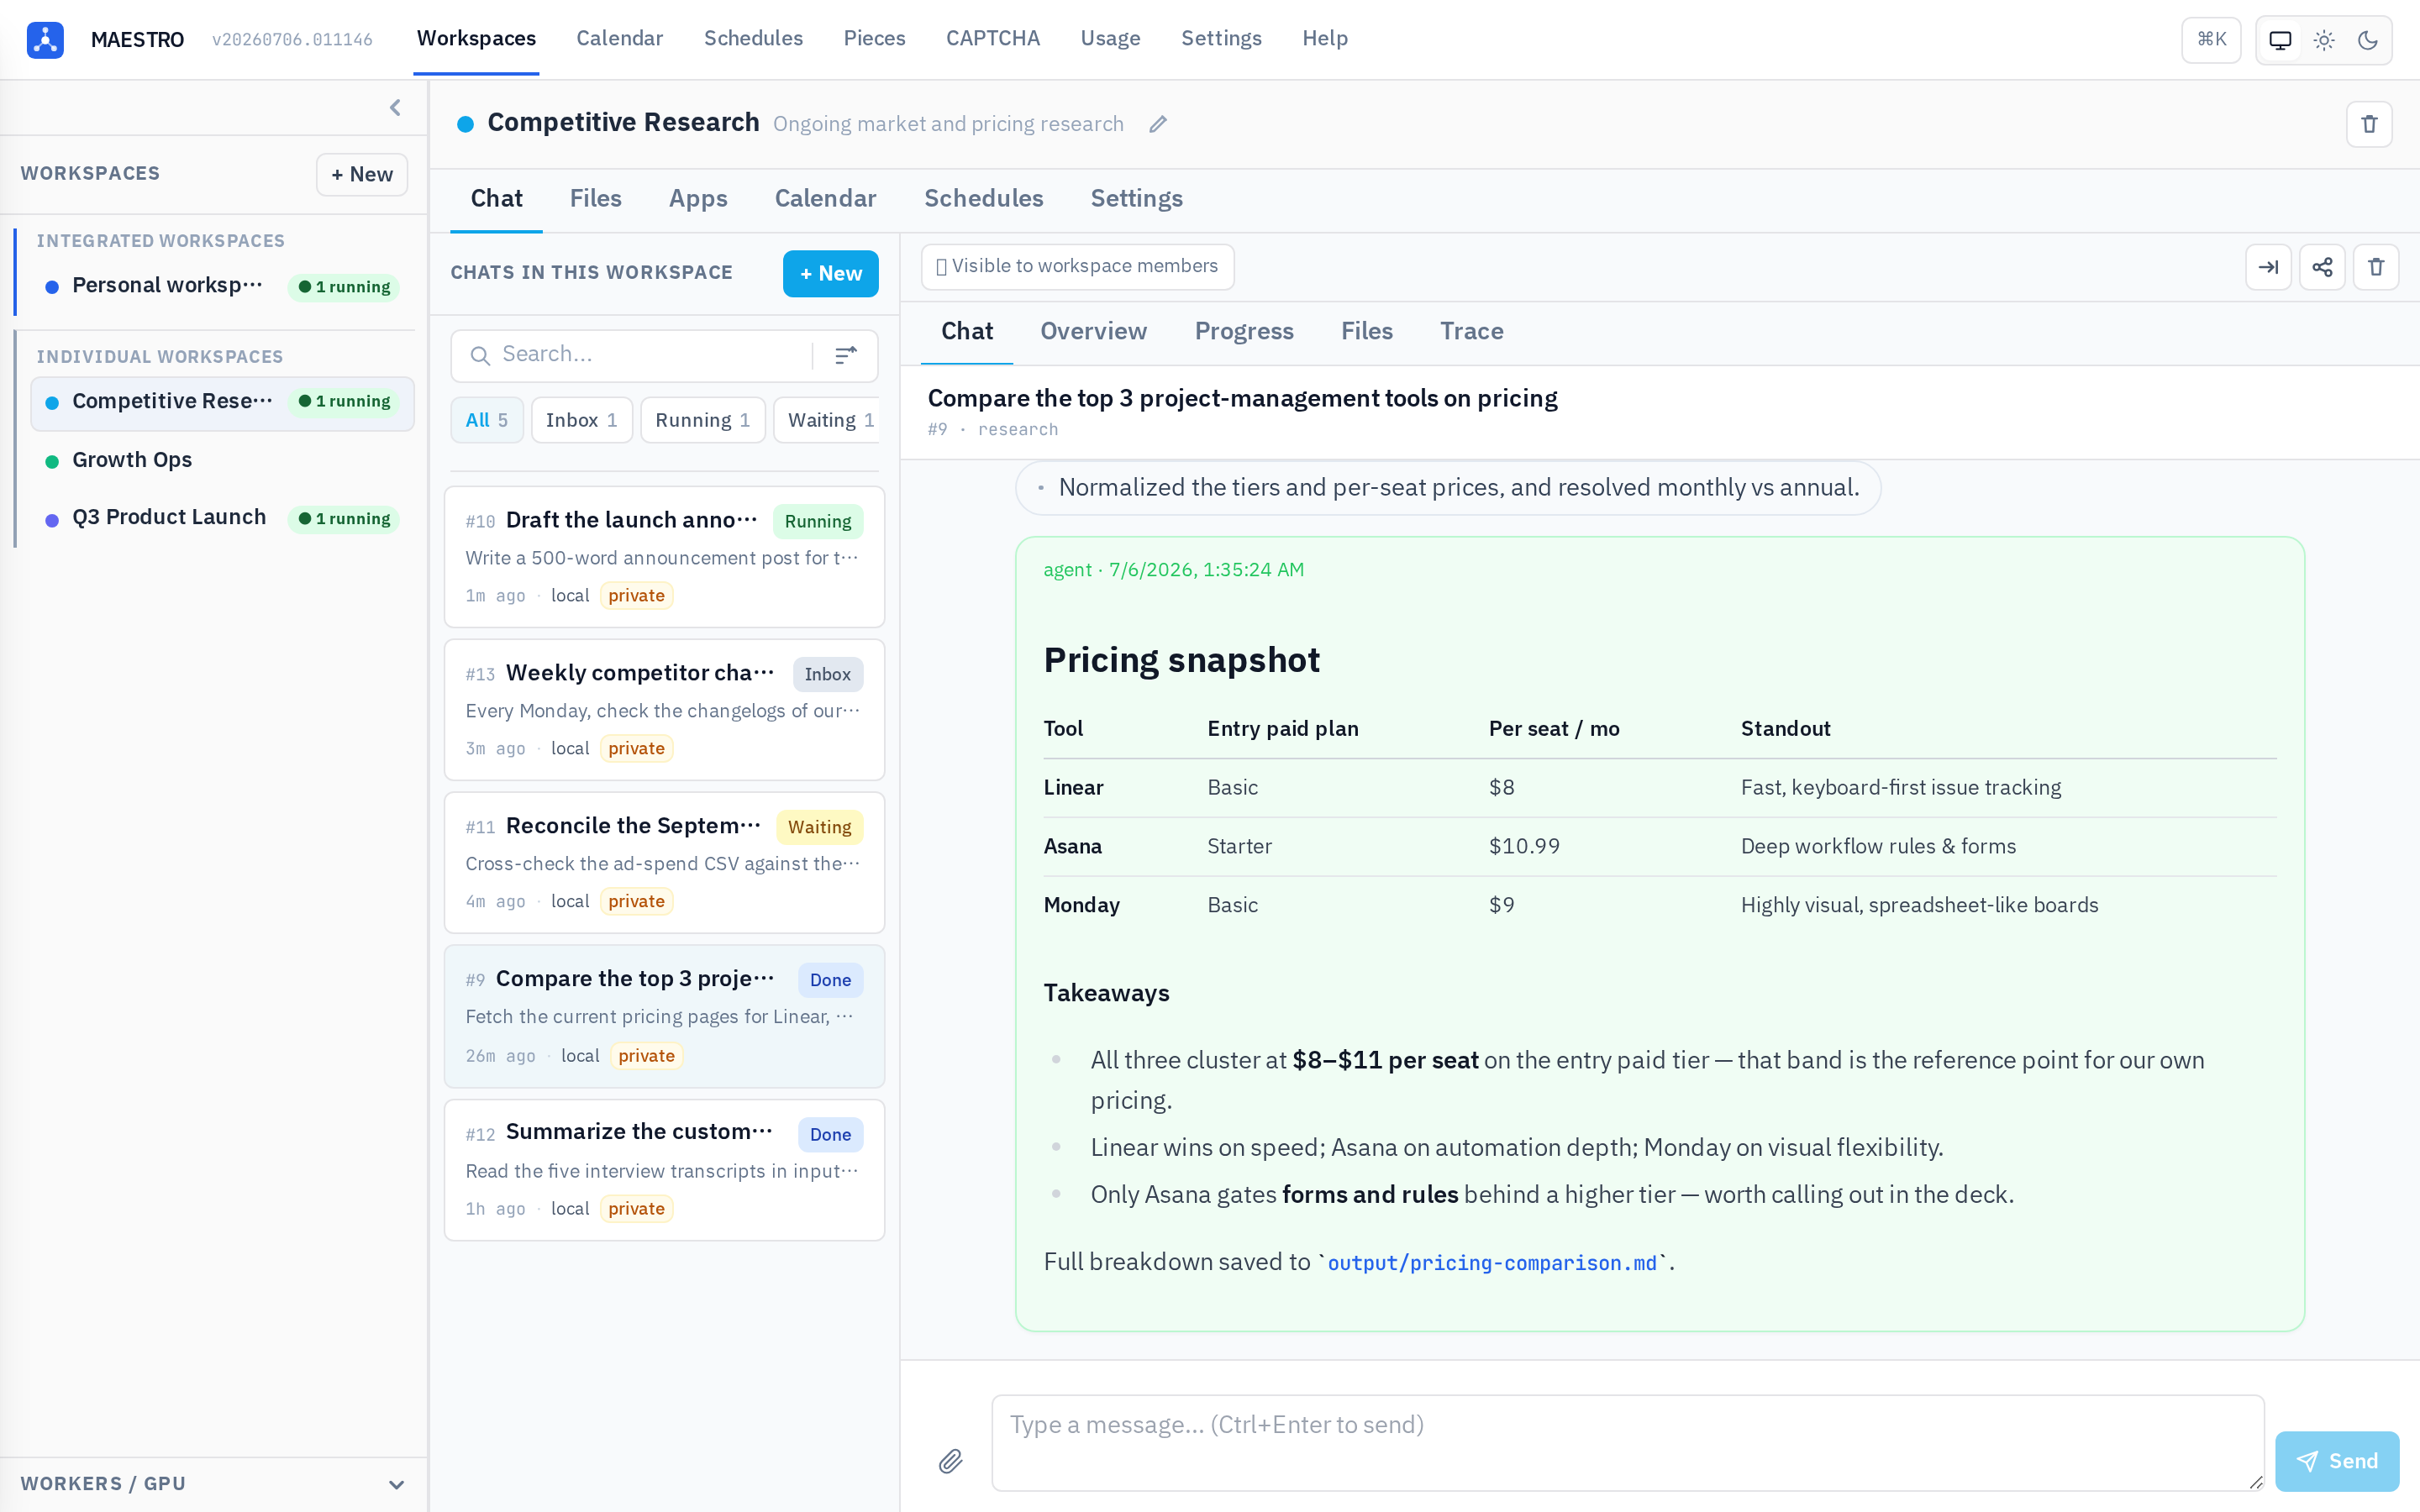This screenshot has width=2420, height=1512.
Task: Click the Running status badge on chat #10
Action: (817, 521)
